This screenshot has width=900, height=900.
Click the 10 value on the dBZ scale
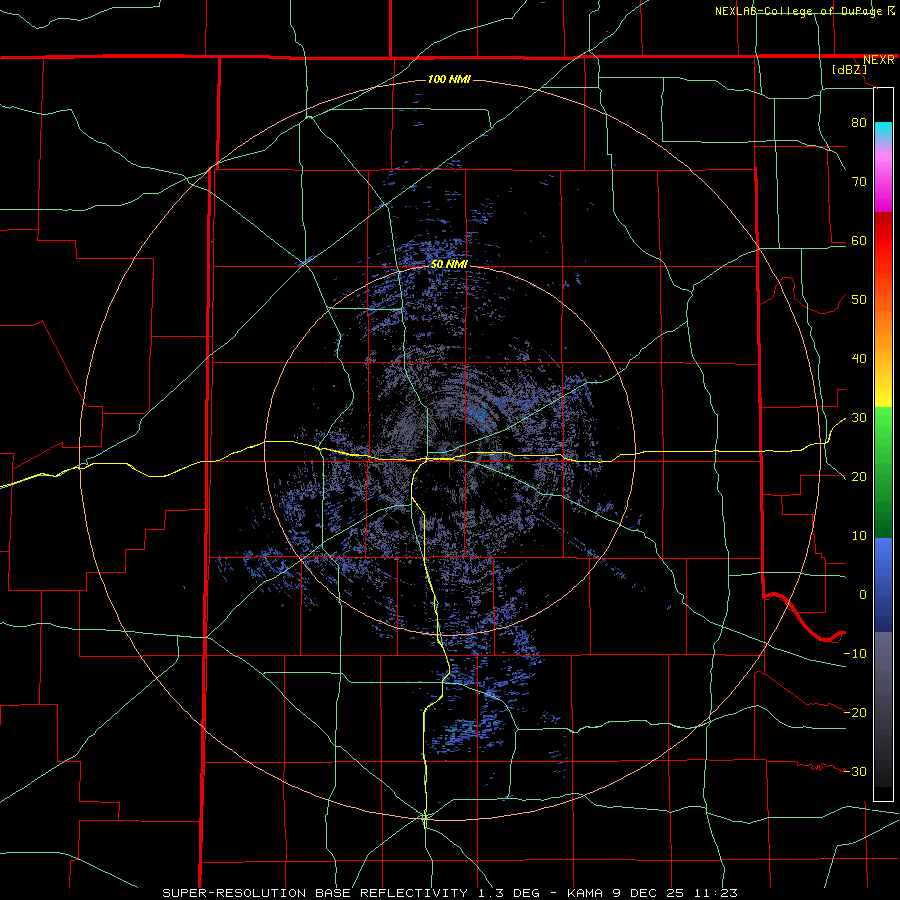pyautogui.click(x=859, y=536)
